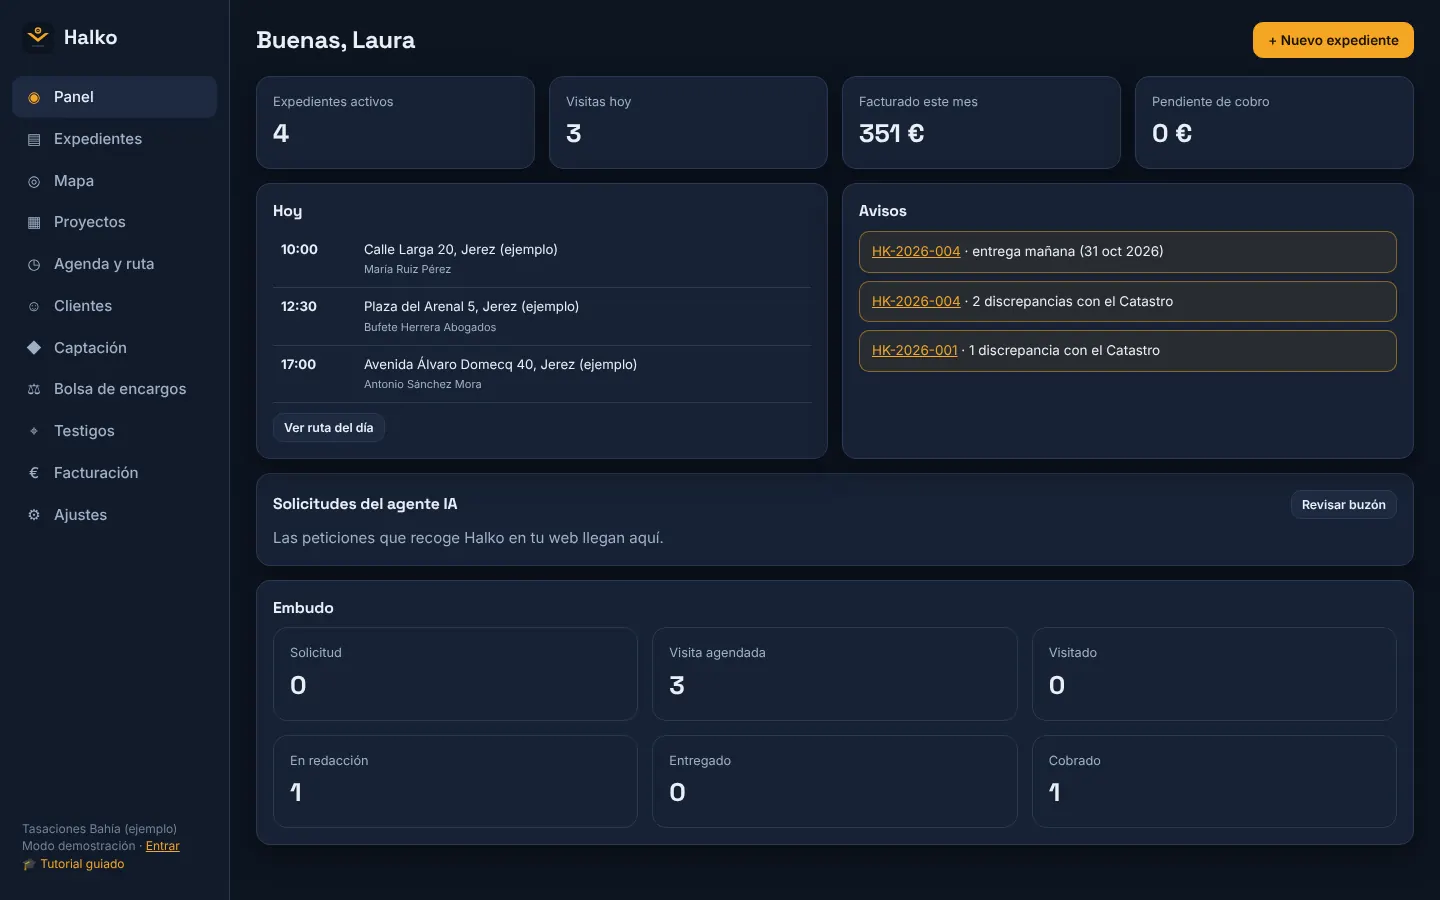Open the Expedientes section
Image resolution: width=1440 pixels, height=900 pixels.
[x=114, y=139]
